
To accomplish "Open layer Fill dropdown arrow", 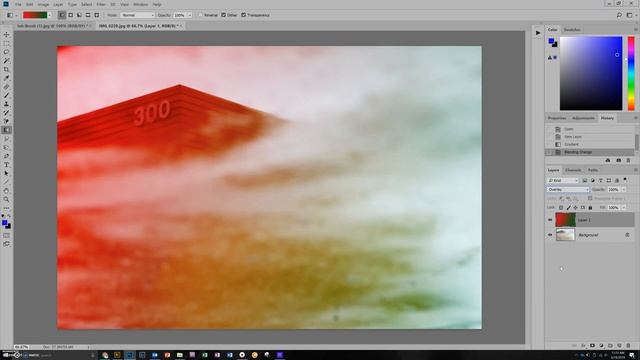I will click(x=623, y=208).
